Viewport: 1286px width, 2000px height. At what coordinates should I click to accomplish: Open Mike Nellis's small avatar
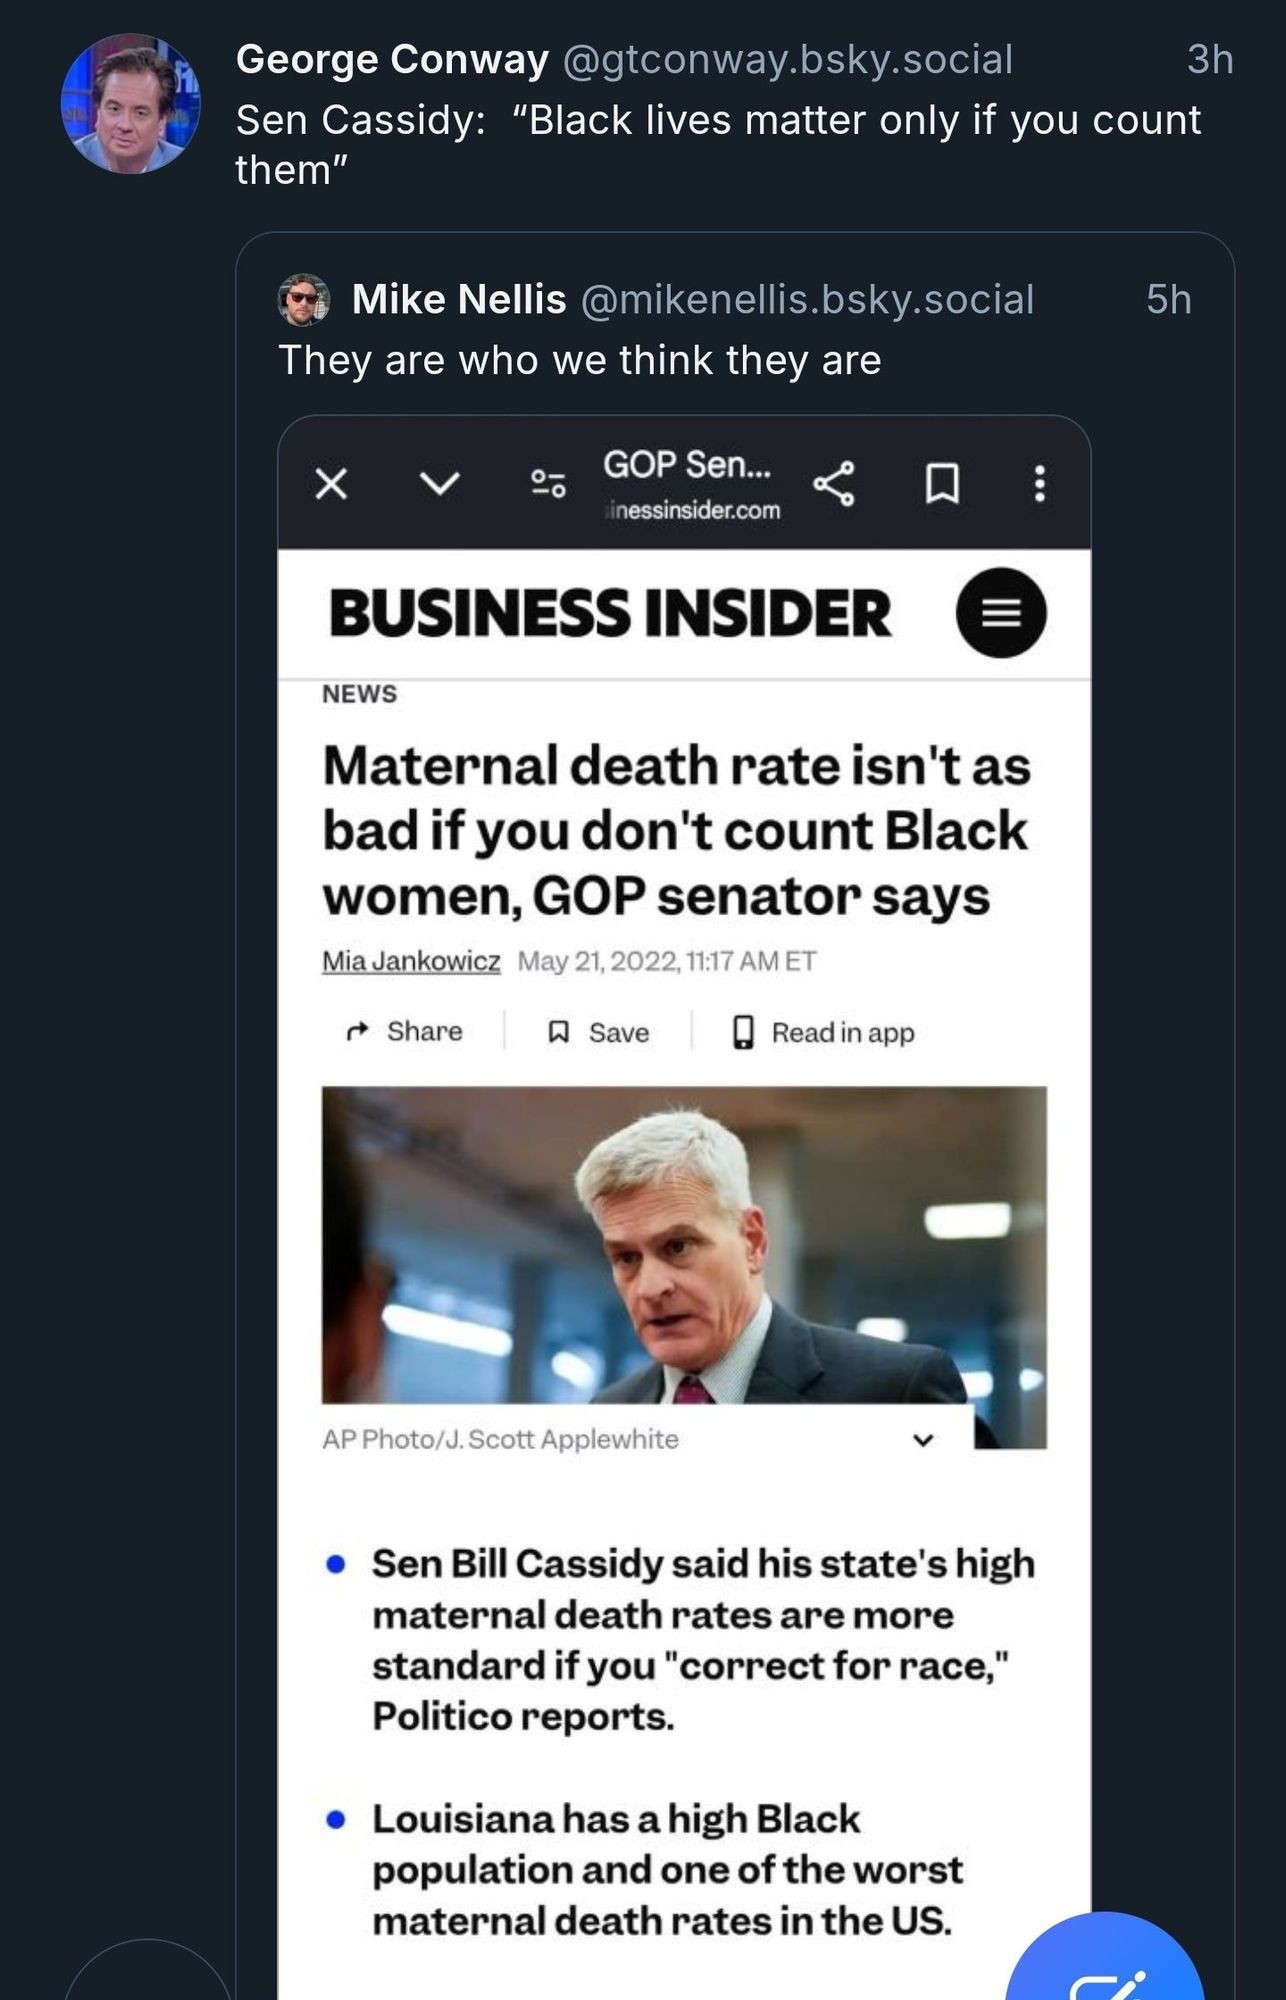[x=303, y=299]
